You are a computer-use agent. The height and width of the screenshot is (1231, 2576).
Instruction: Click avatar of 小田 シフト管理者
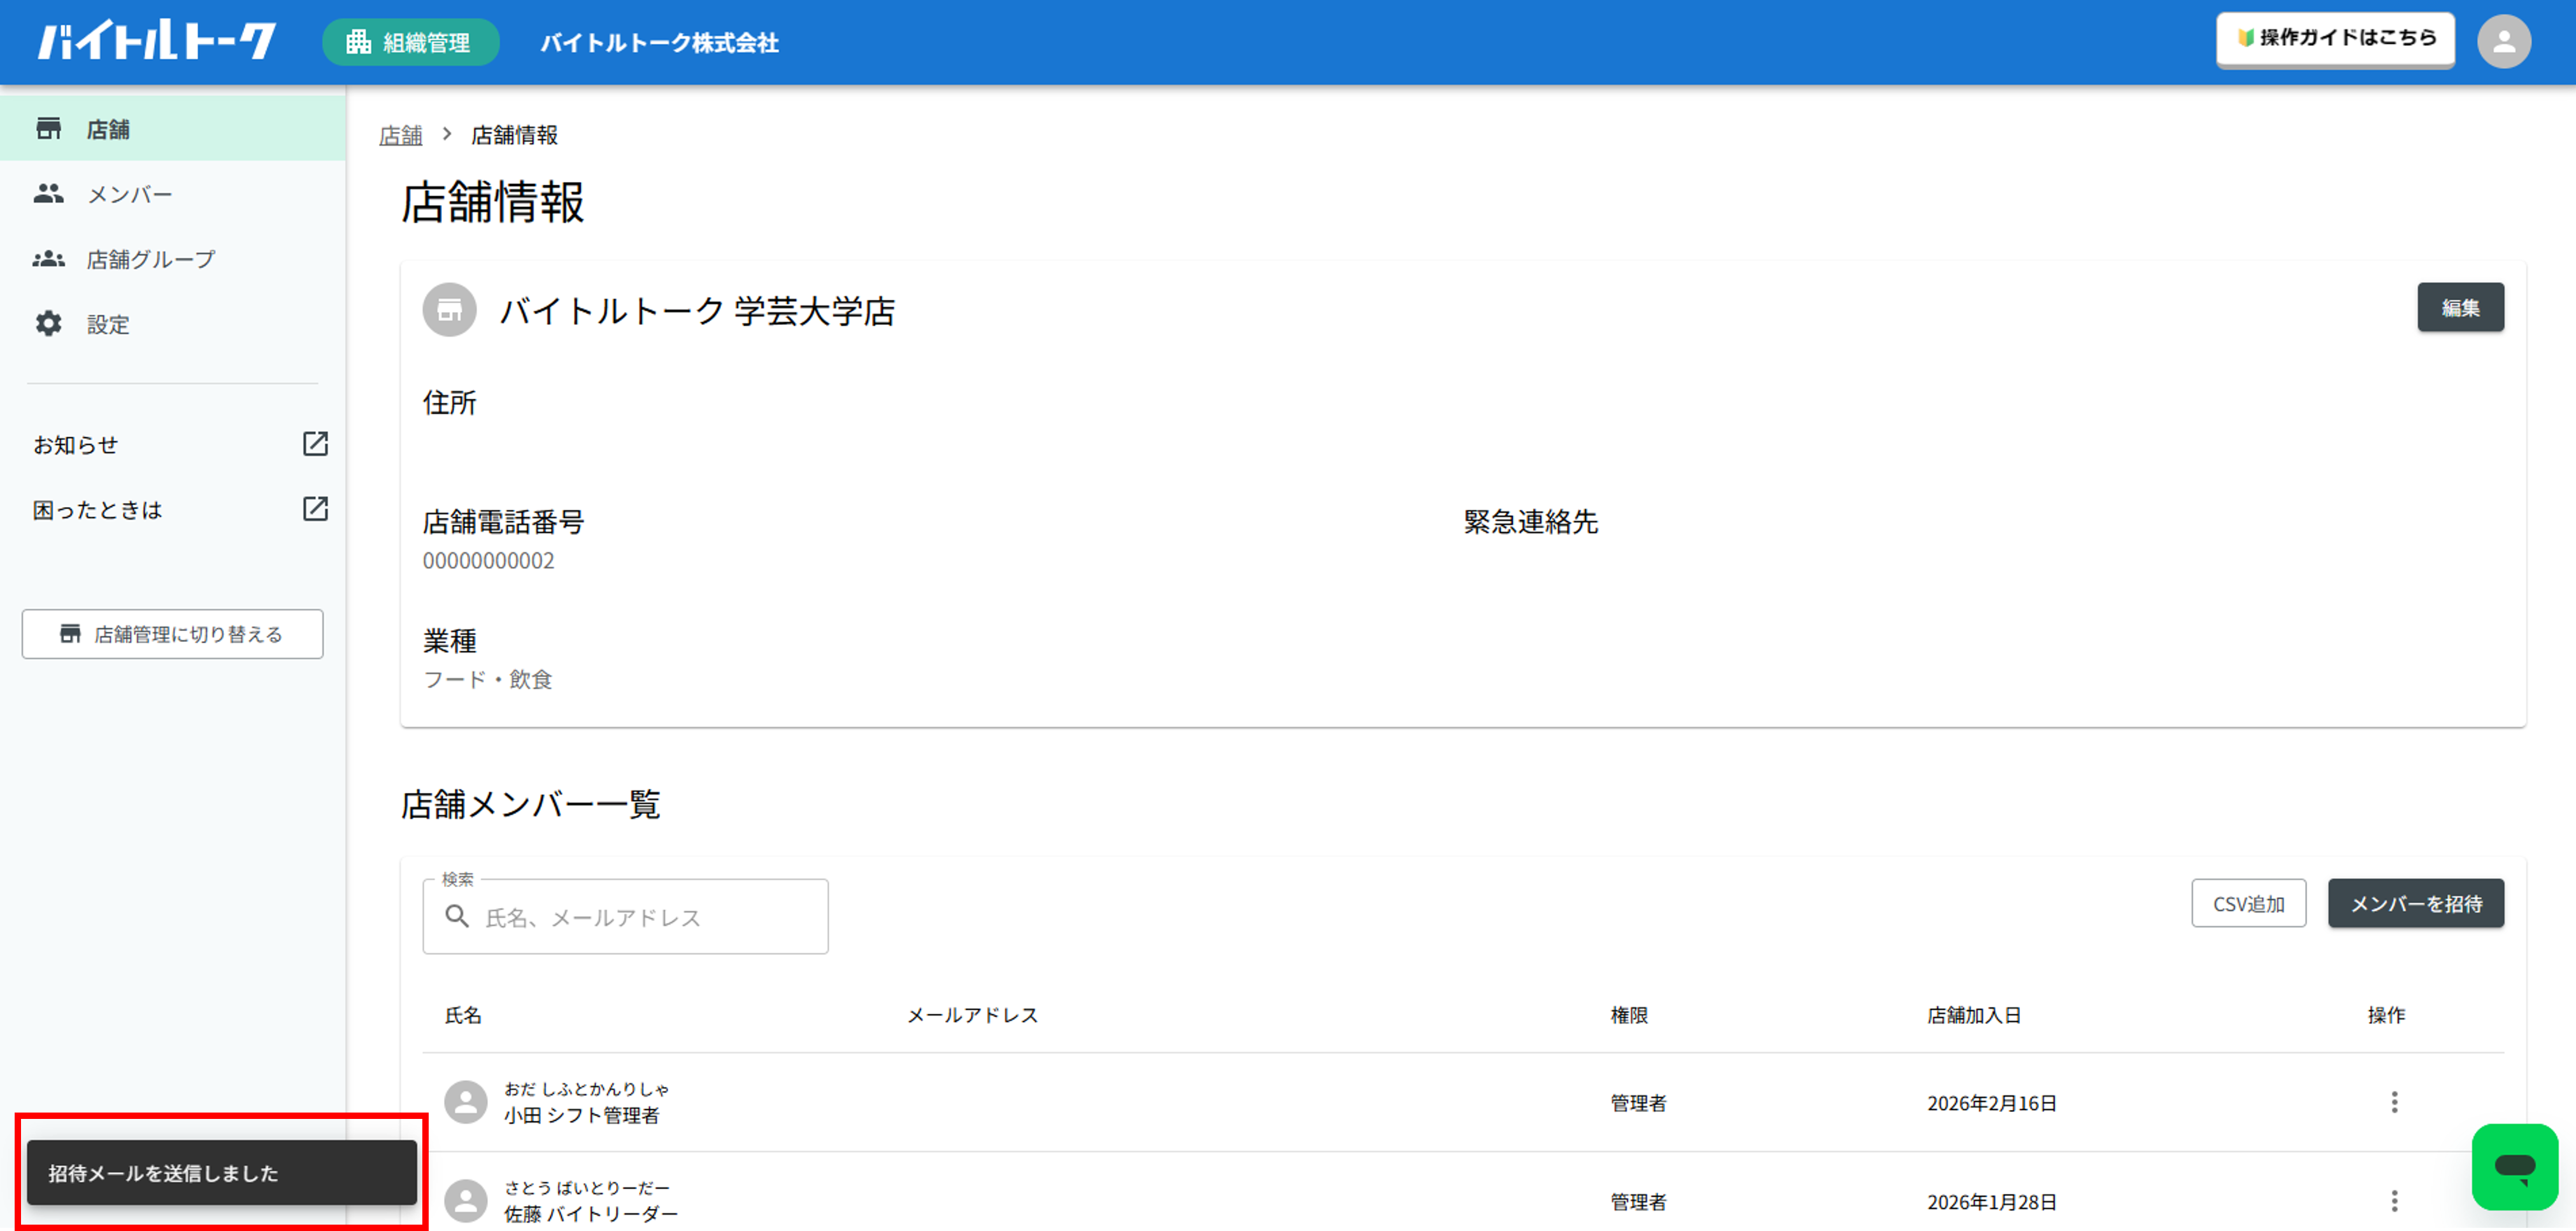[x=465, y=1102]
